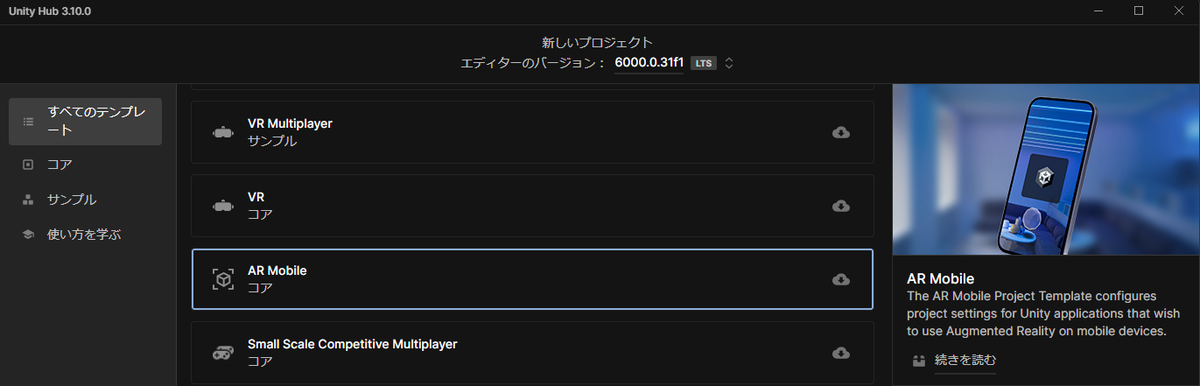Download Small Scale Competitive Multiplayer via cloud icon
This screenshot has height=386, width=1200.
[x=841, y=352]
